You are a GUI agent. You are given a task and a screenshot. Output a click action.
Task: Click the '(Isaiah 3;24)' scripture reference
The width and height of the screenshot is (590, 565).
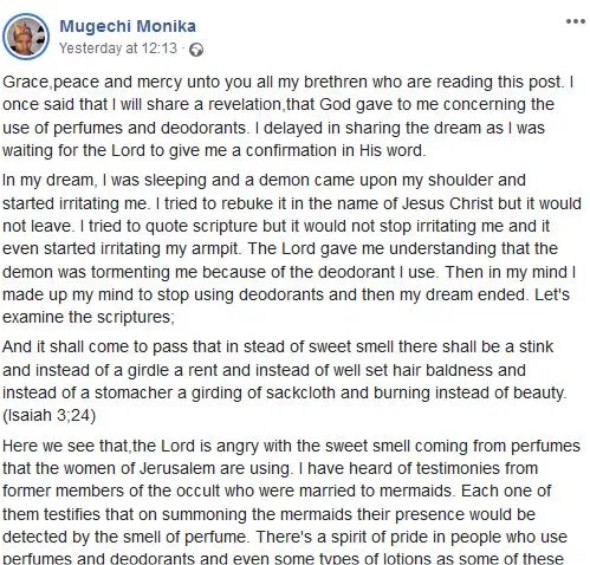tap(49, 415)
